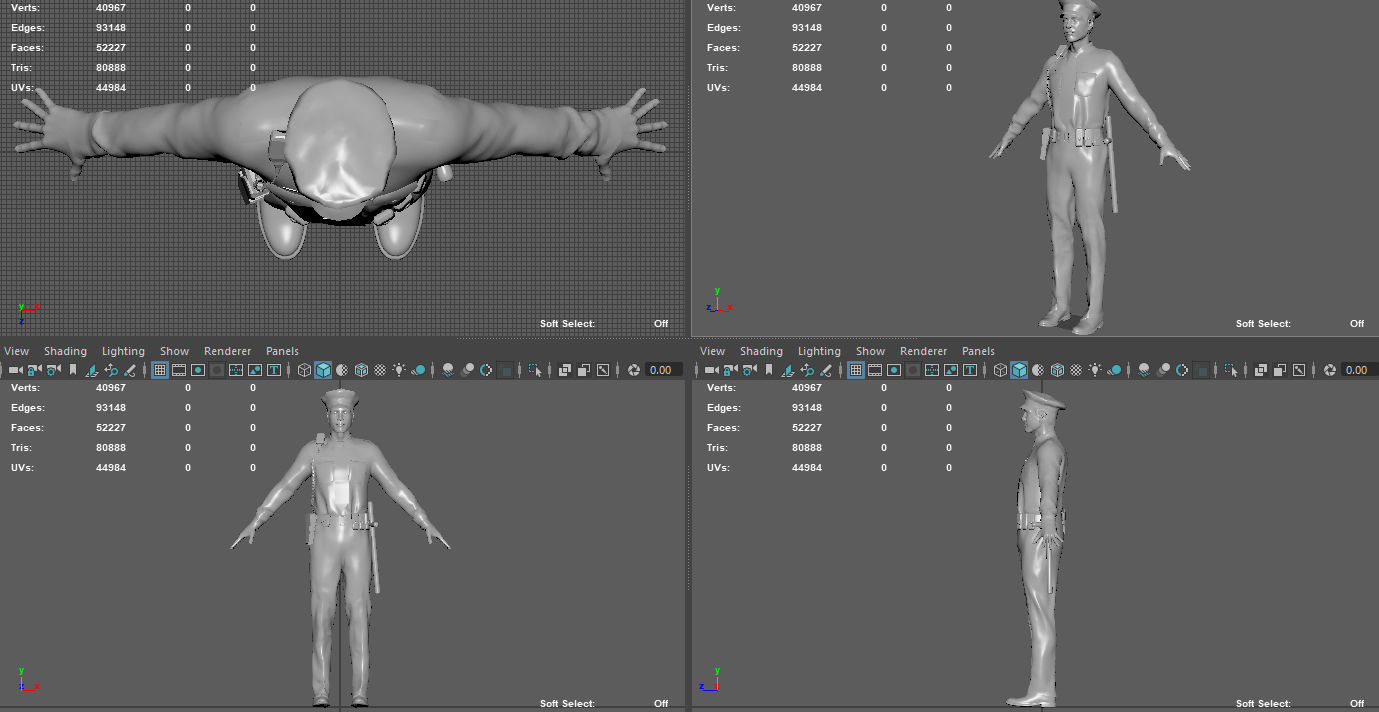Viewport: 1379px width, 712px height.
Task: Open Camera Attributes icon in front view panel
Action: click(x=53, y=370)
